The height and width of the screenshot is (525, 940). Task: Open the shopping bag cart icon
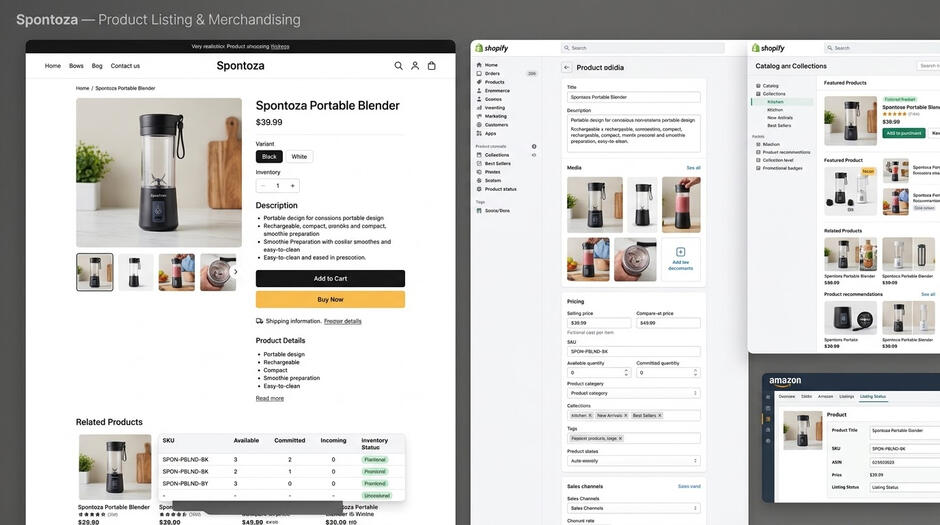[432, 66]
